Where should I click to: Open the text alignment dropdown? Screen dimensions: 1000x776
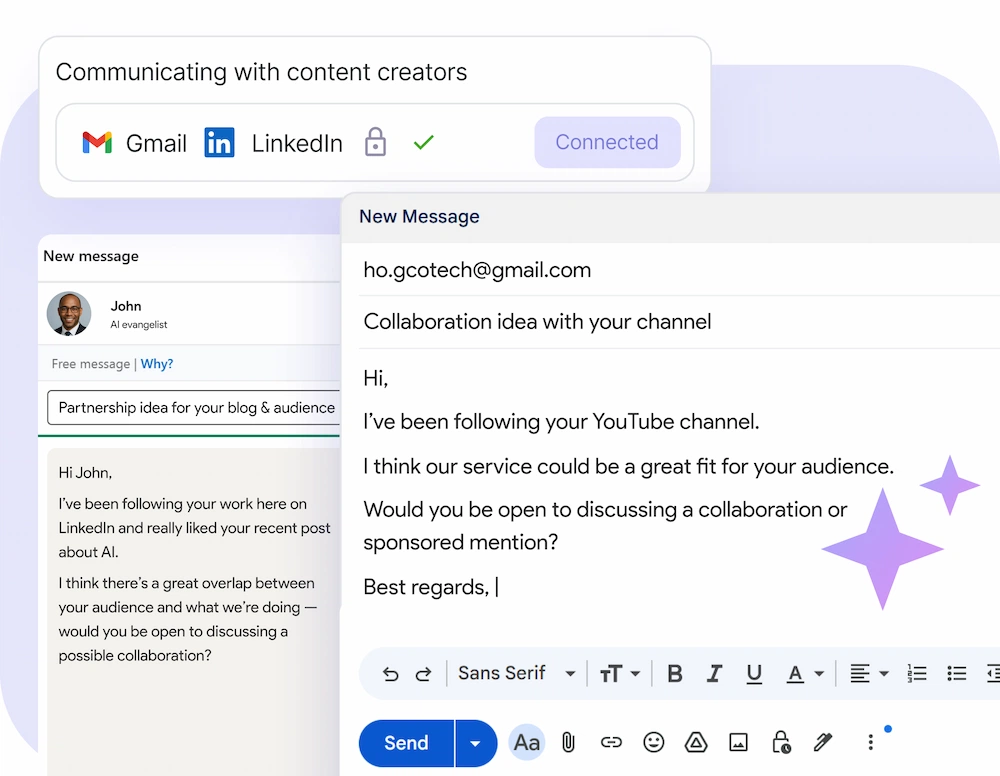tap(869, 673)
